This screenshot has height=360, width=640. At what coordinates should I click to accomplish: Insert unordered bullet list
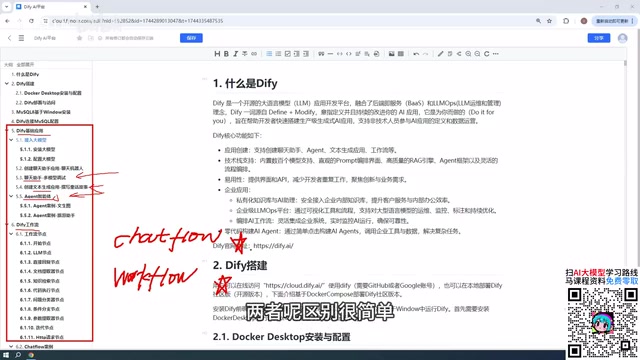(269, 54)
